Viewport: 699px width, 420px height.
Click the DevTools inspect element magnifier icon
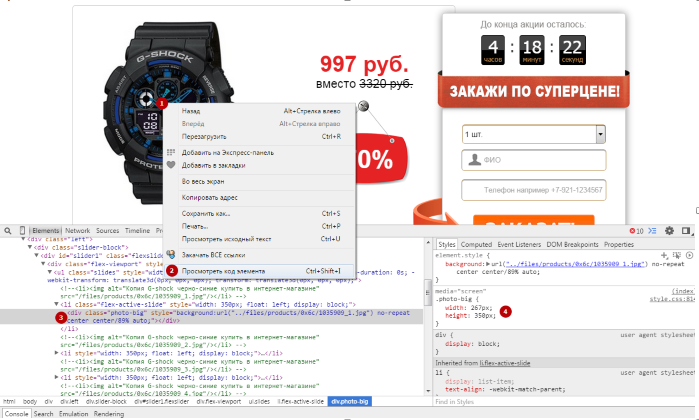[8, 230]
